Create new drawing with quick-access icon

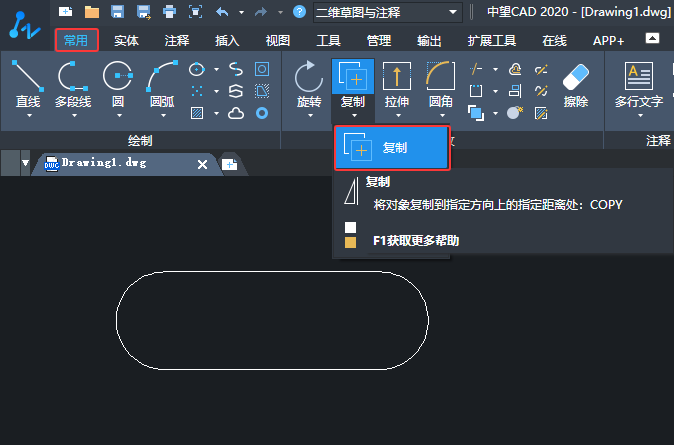(65, 12)
